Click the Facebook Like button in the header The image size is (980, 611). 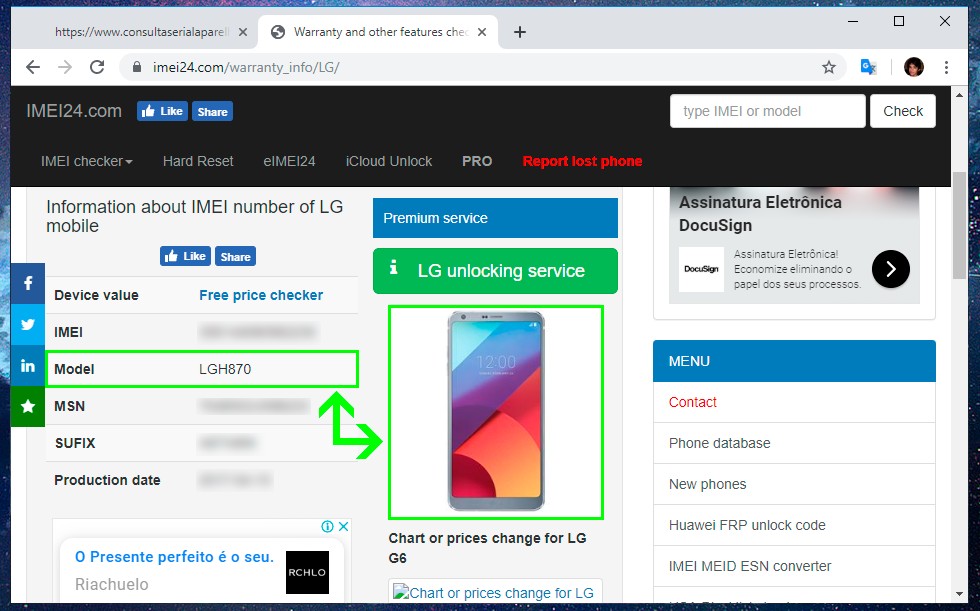(162, 111)
